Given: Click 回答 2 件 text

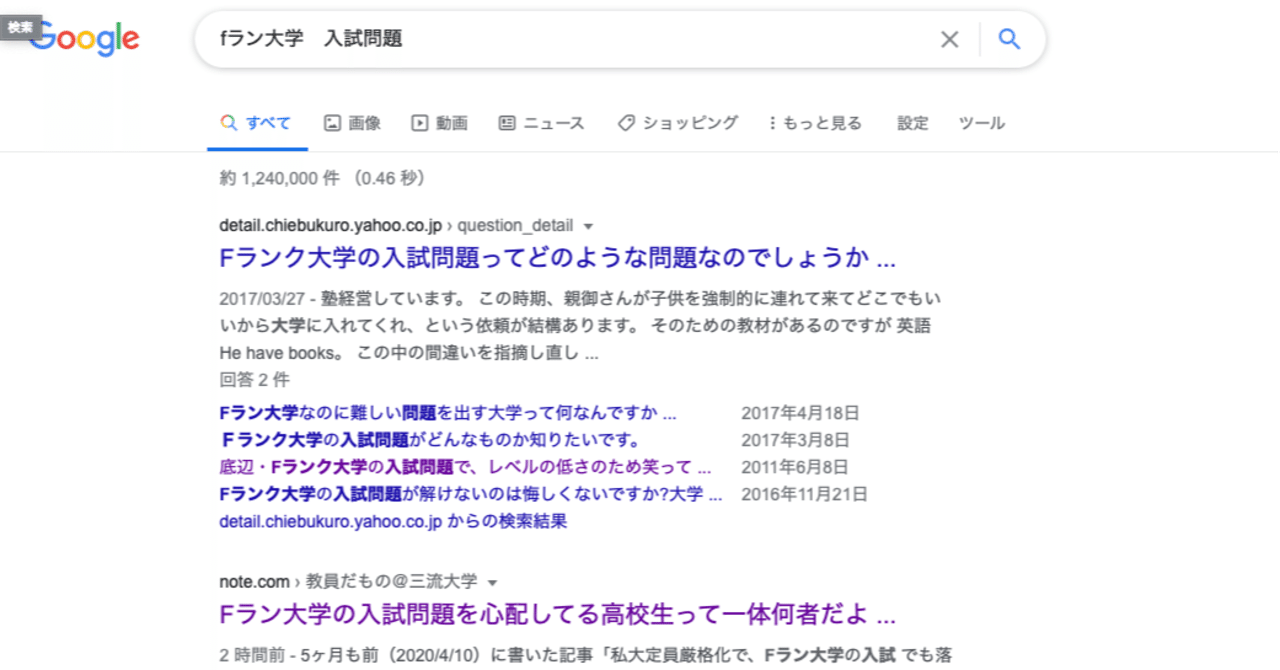Looking at the screenshot, I should (x=254, y=380).
